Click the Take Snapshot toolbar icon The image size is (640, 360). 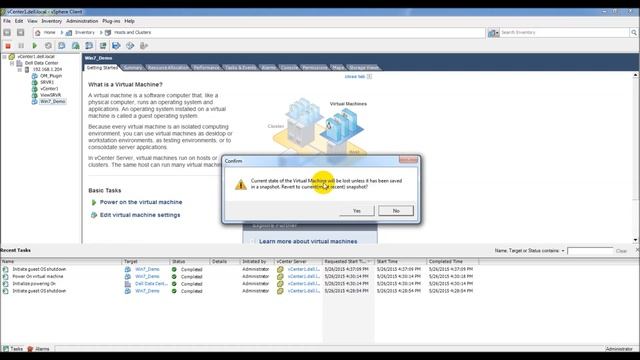point(62,46)
